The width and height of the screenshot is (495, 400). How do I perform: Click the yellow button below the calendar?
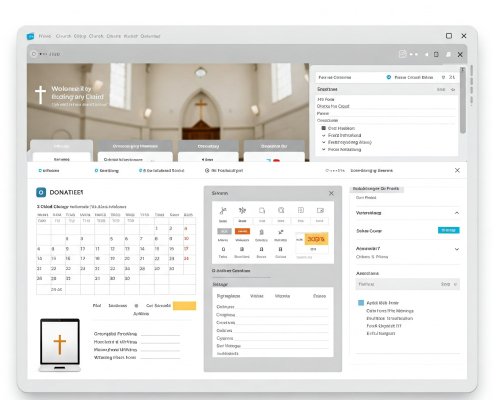pyautogui.click(x=184, y=306)
